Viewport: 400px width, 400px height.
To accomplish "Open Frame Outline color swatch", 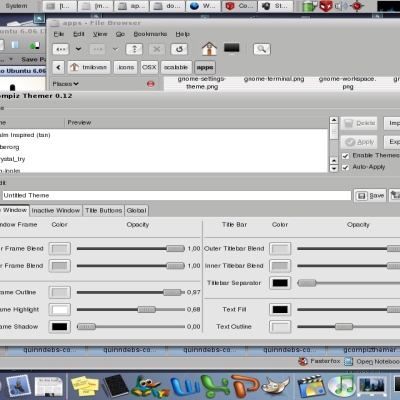I will pyautogui.click(x=60, y=293).
